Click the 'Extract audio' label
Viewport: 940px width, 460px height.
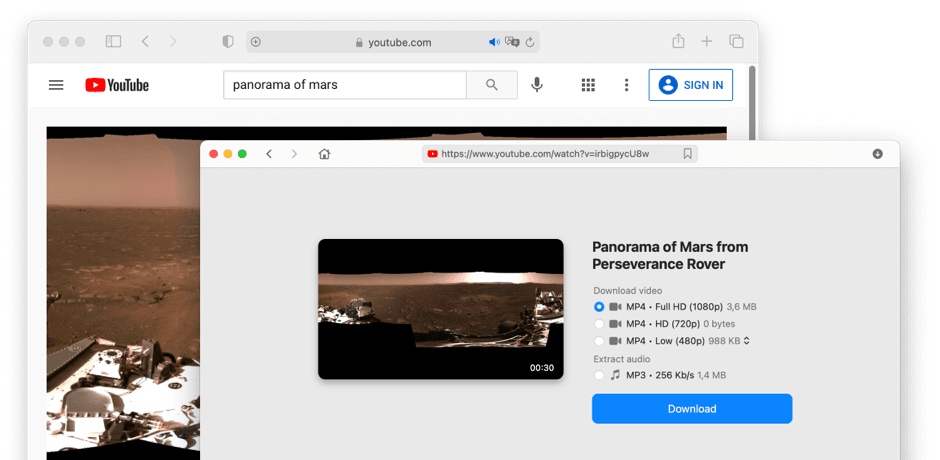coord(622,359)
